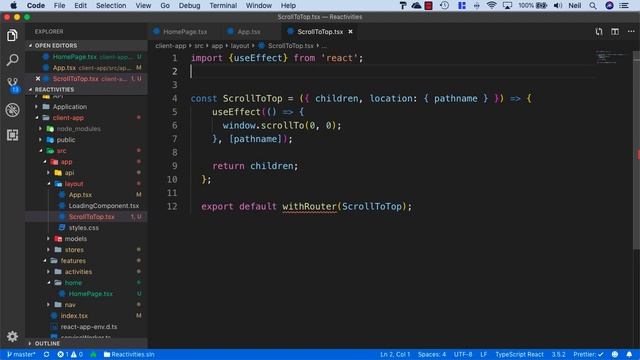The image size is (640, 360).
Task: Click the Time Machine icon in menu bar
Action: [444, 5]
